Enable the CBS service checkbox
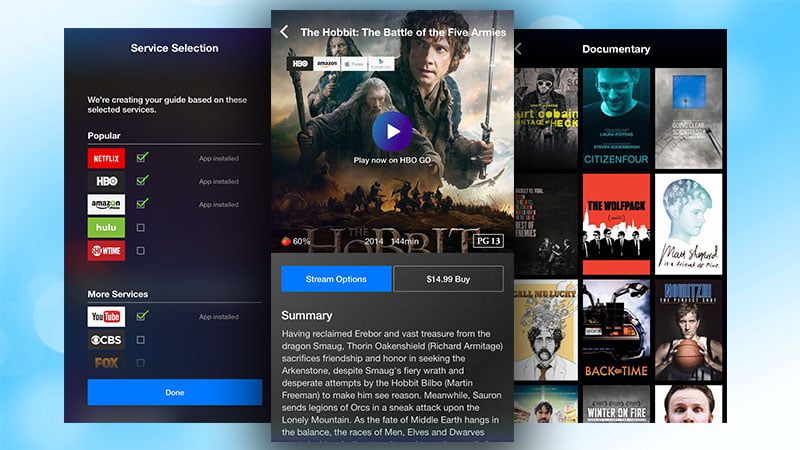 click(140, 340)
